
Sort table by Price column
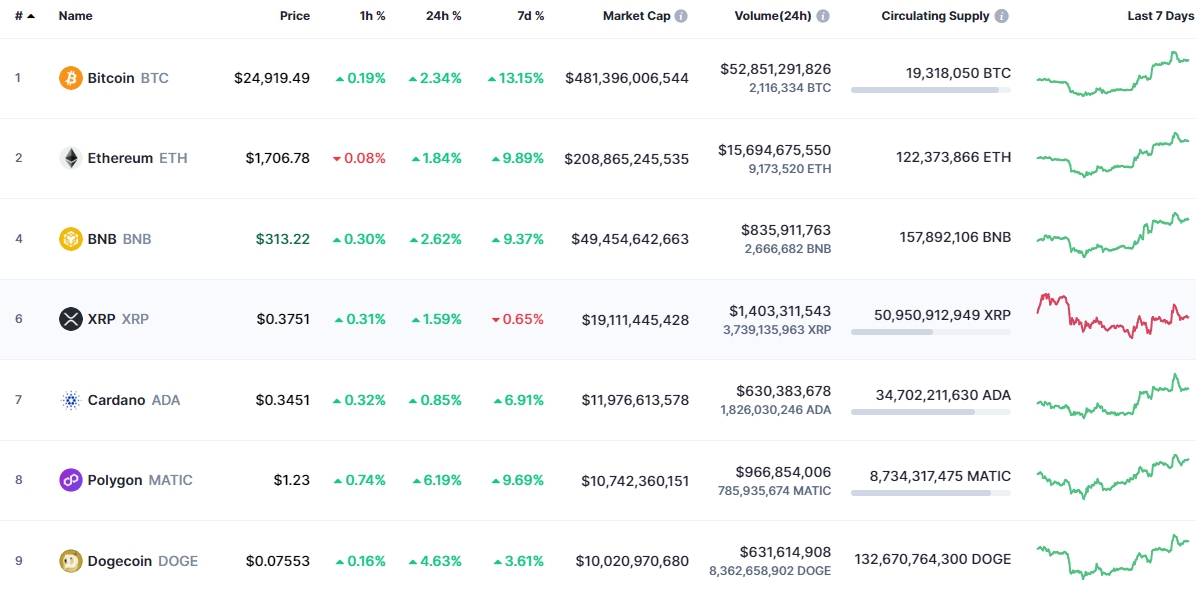coord(294,16)
